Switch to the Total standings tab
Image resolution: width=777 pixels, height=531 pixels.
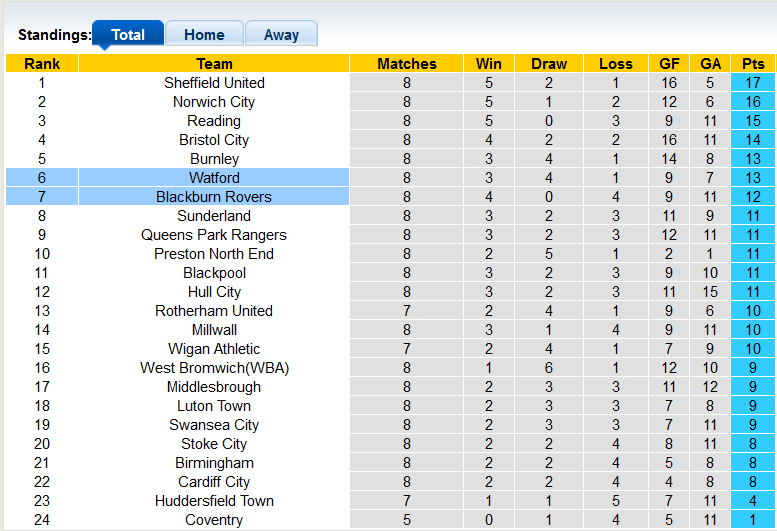(128, 34)
